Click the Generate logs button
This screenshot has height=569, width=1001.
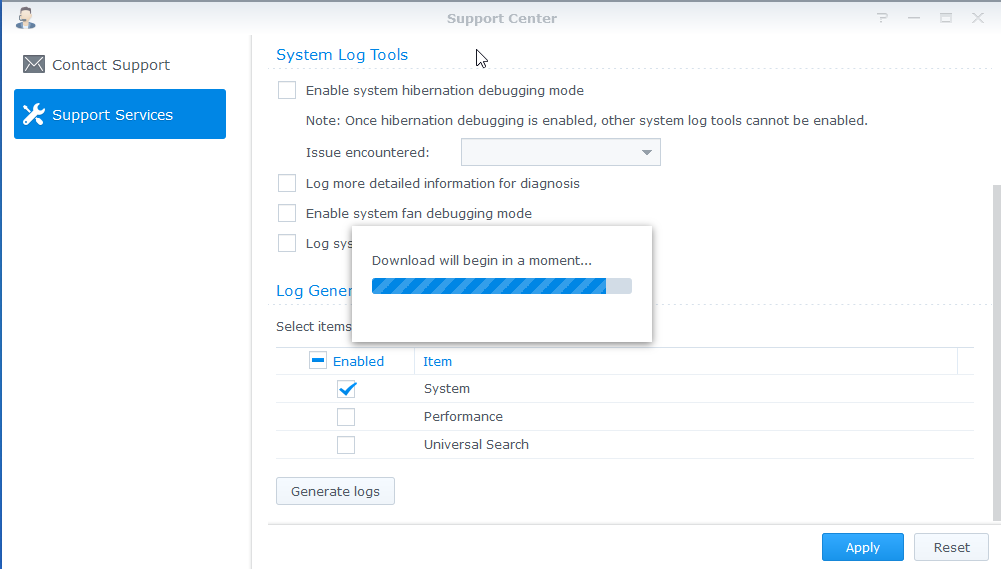335,492
